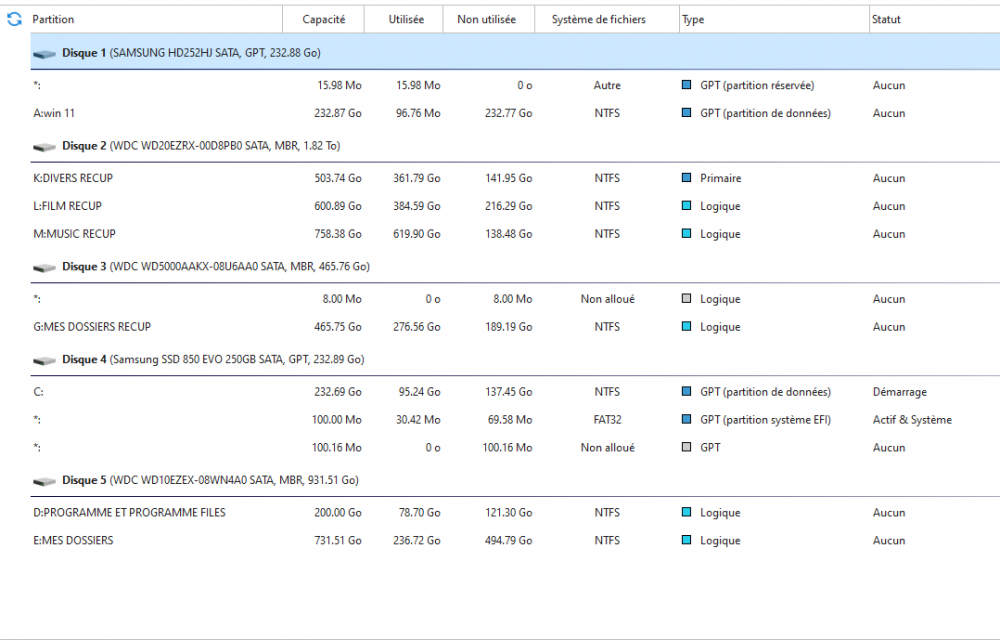Select the A:win 11 partition row

click(x=55, y=113)
